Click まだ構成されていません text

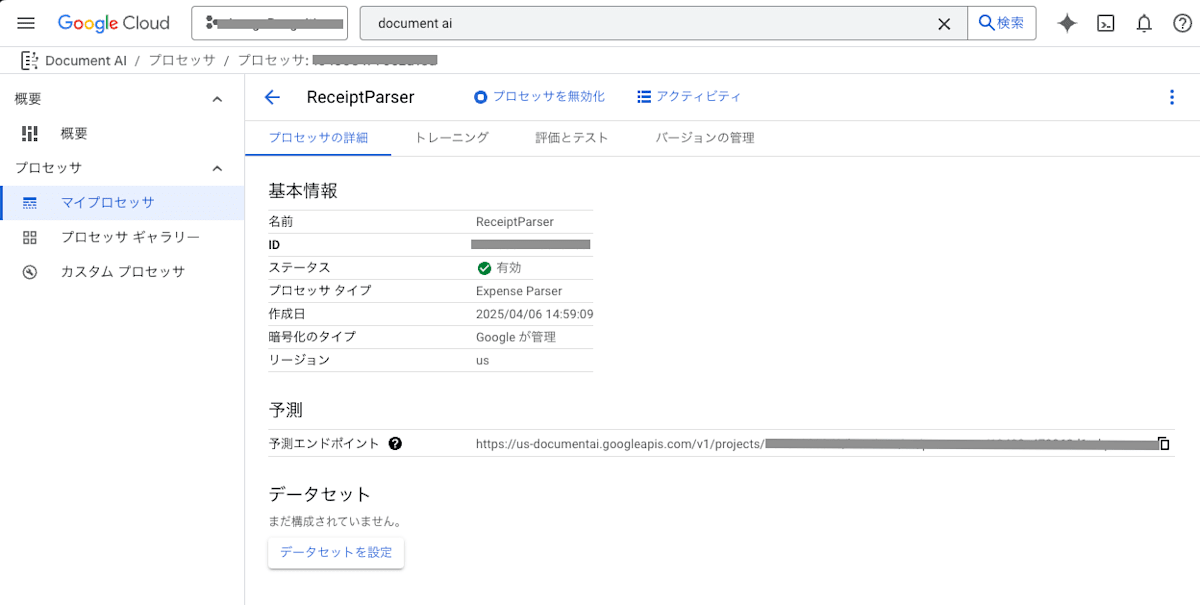point(335,521)
